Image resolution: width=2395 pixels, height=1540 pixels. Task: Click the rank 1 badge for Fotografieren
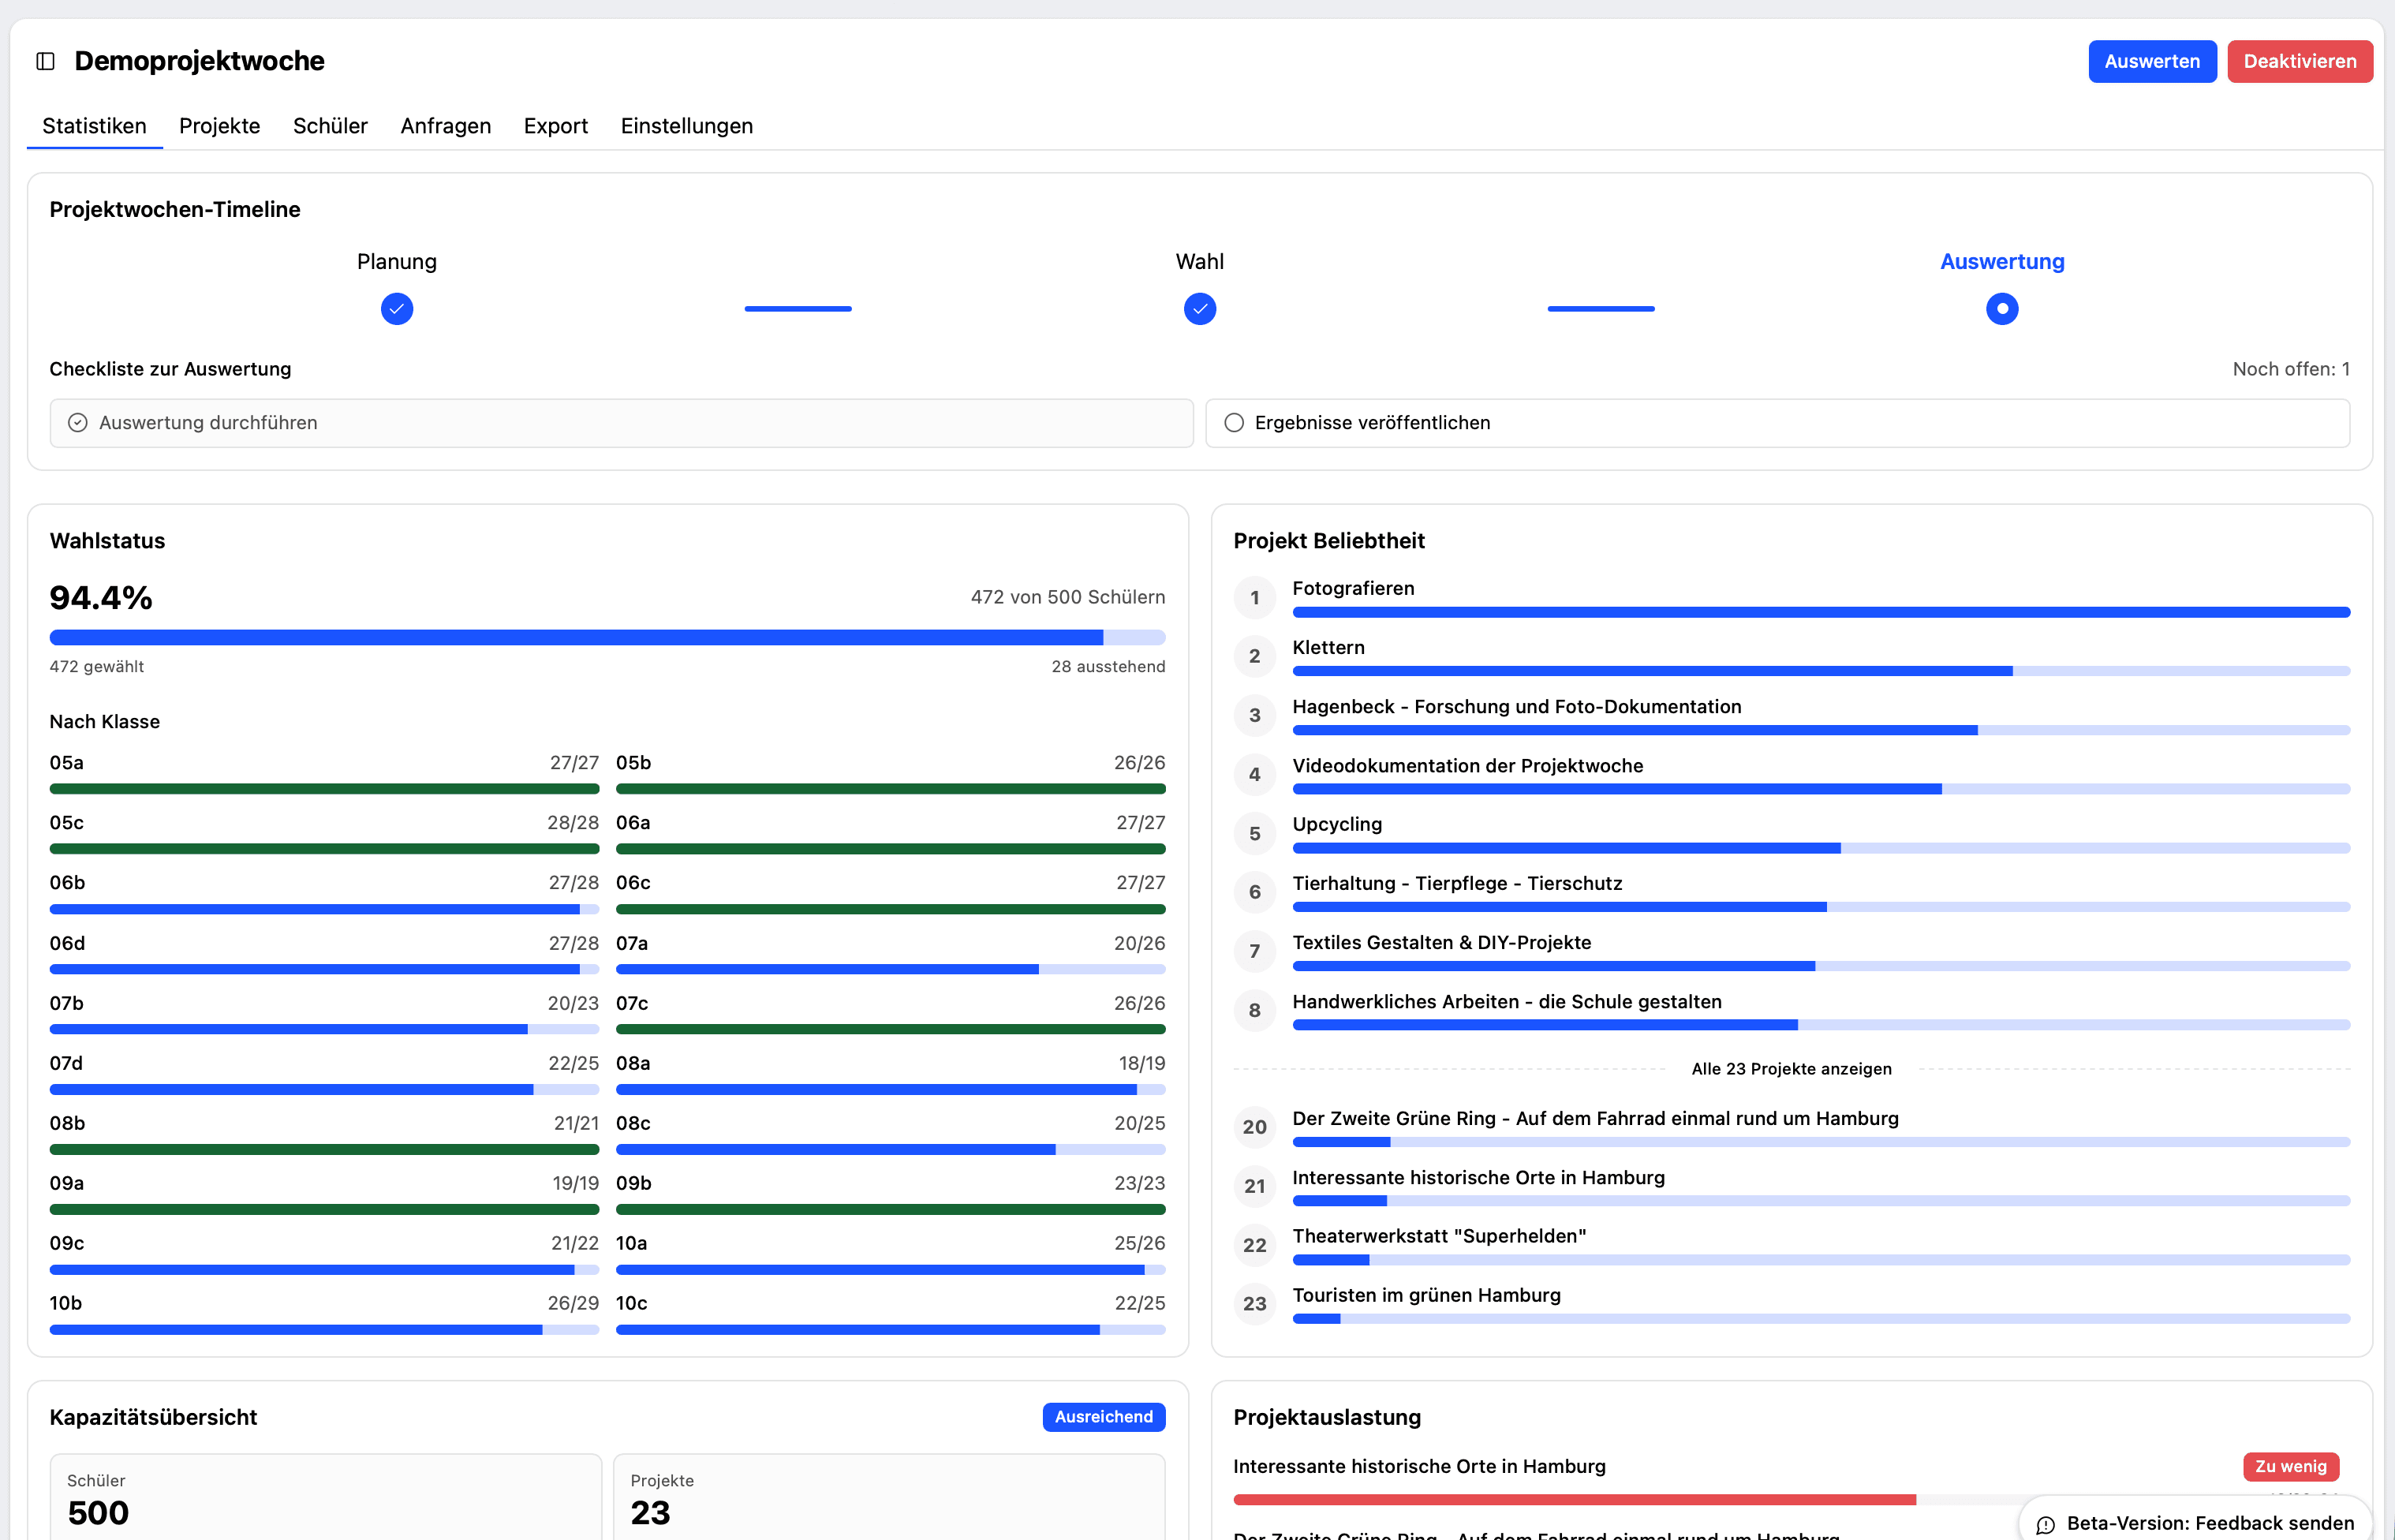[1255, 598]
